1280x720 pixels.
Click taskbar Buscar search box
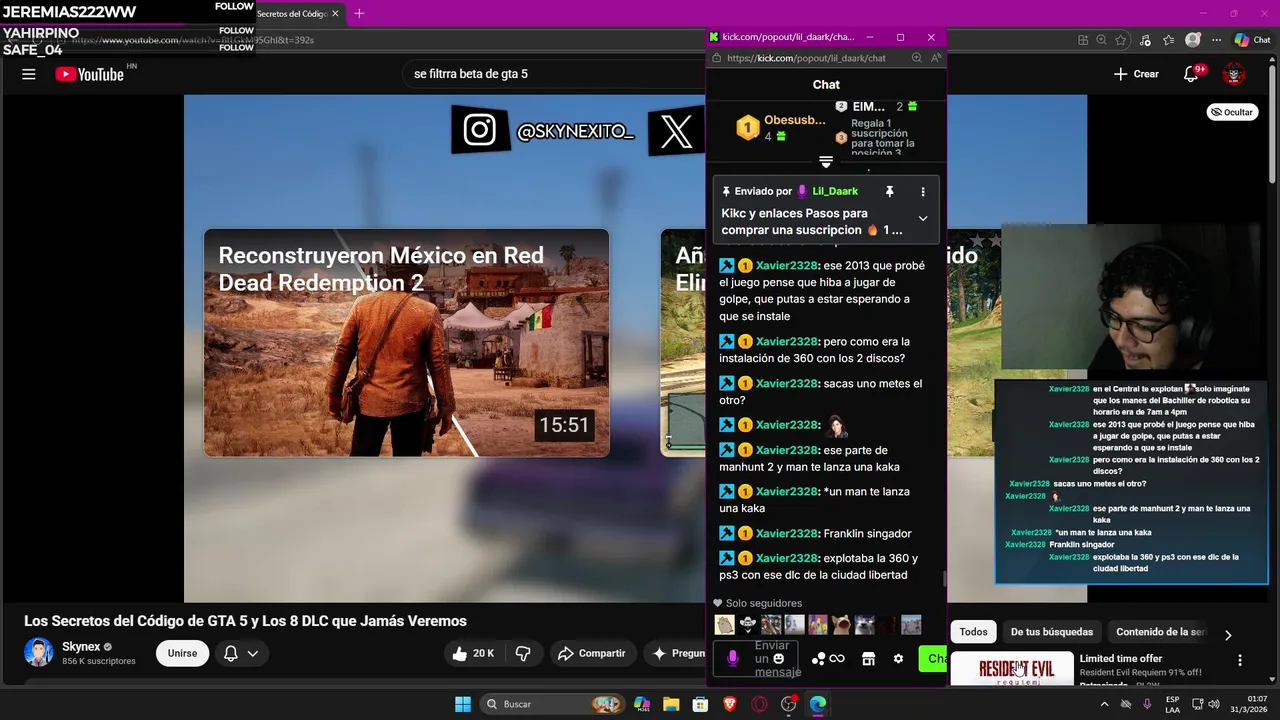pos(551,704)
